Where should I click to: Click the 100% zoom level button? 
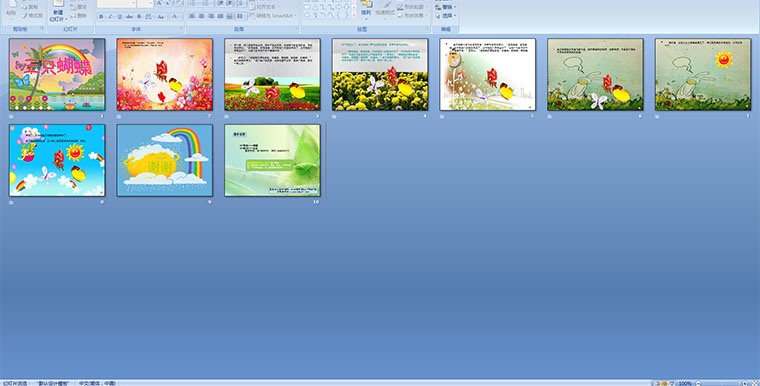(x=685, y=383)
